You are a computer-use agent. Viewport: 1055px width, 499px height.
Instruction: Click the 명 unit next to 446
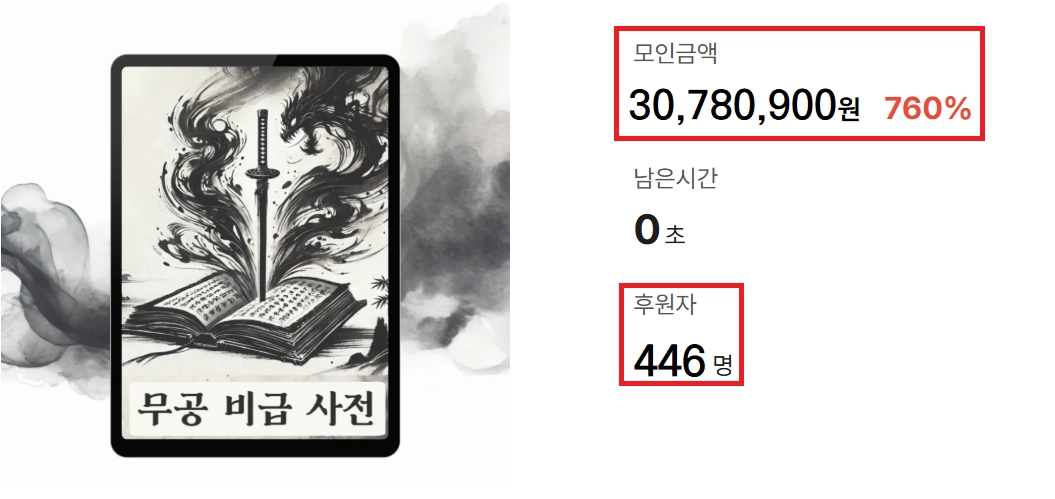pos(723,366)
